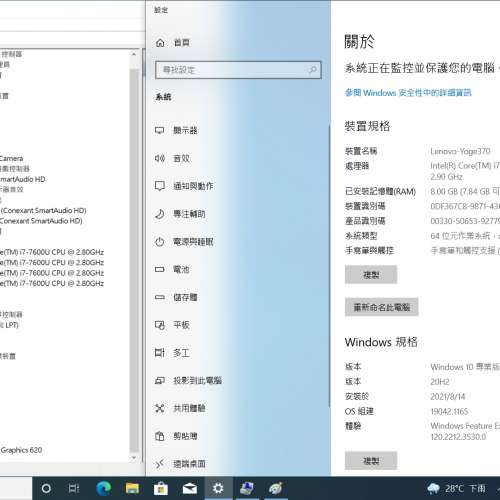This screenshot has height=500, width=500.
Task: Go to Settings Home (首頁)
Action: (x=181, y=43)
